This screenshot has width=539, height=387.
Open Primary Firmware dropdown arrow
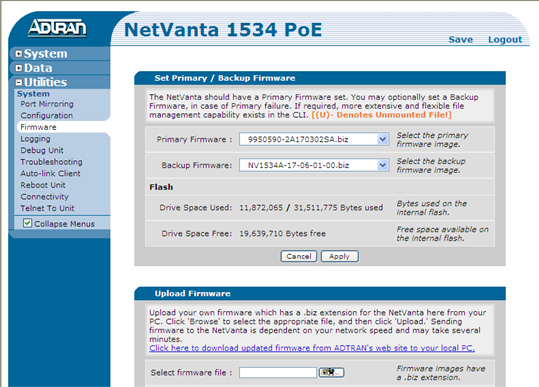pos(383,139)
